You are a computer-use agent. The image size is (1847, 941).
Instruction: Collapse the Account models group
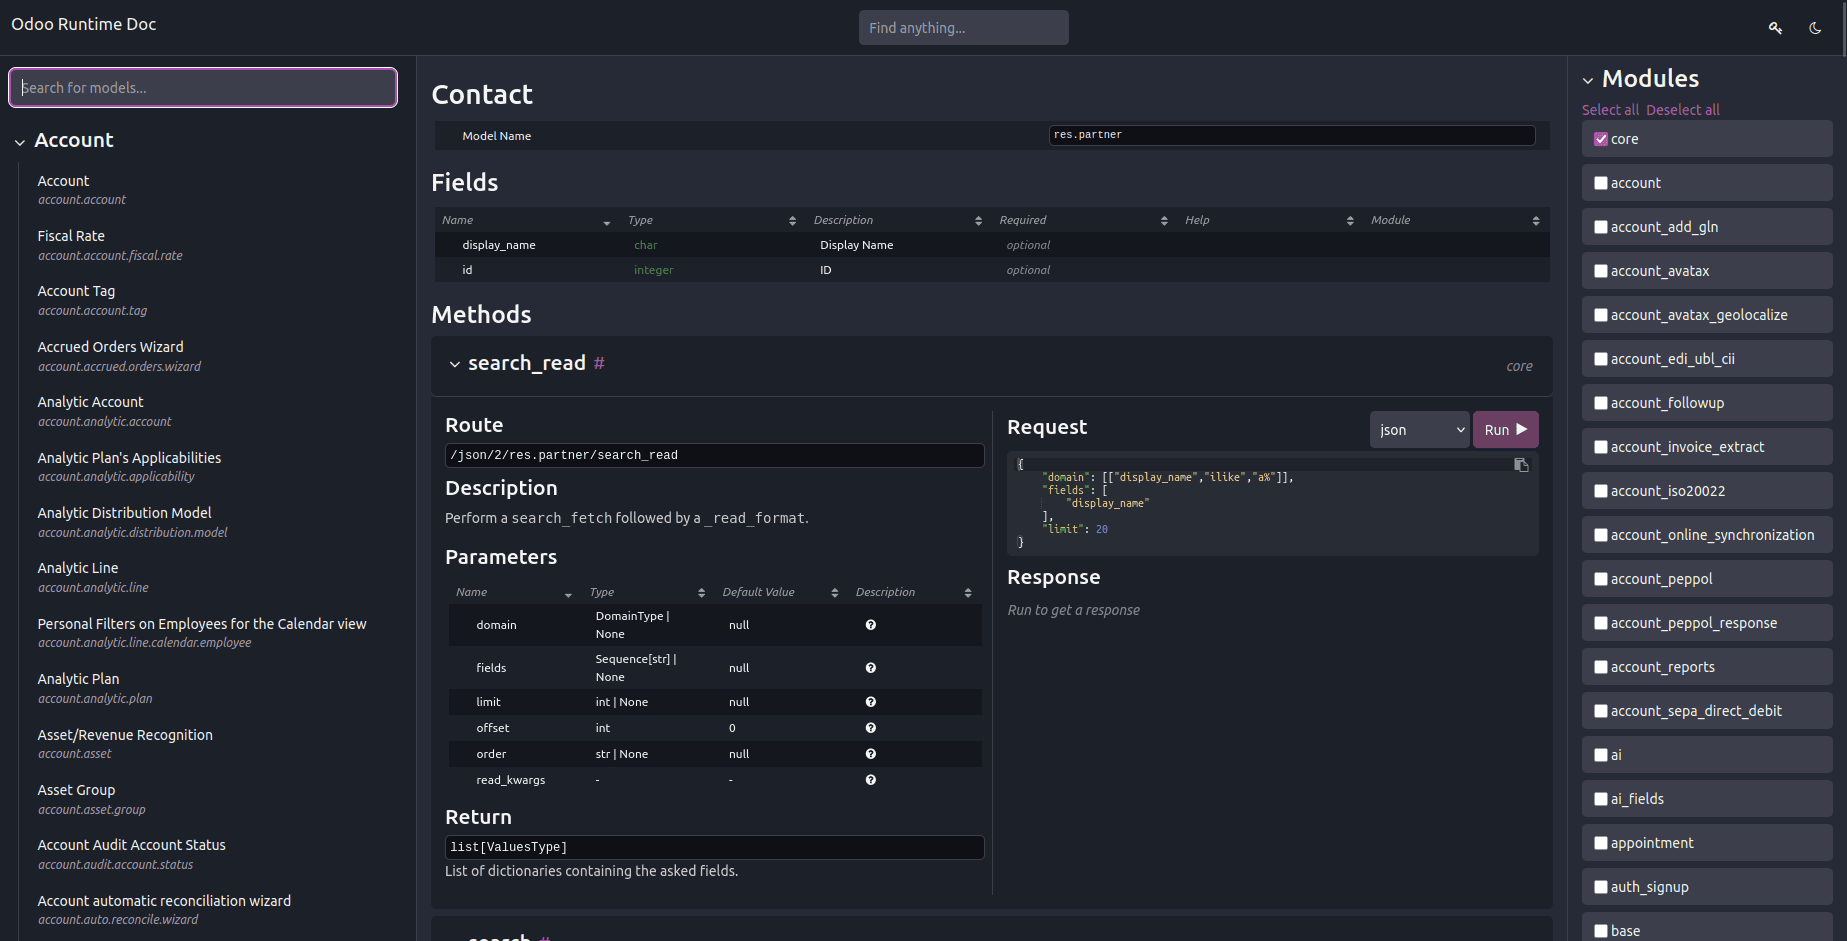pos(20,142)
